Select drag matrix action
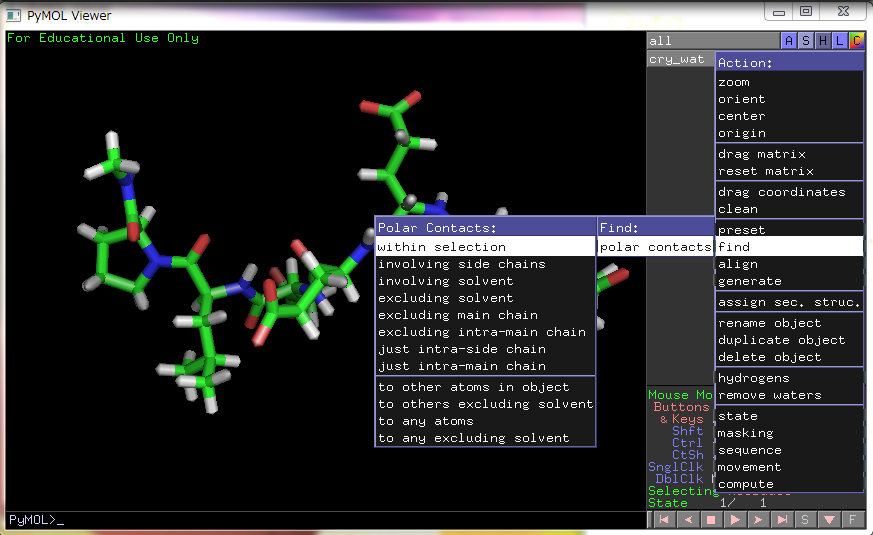 789,154
